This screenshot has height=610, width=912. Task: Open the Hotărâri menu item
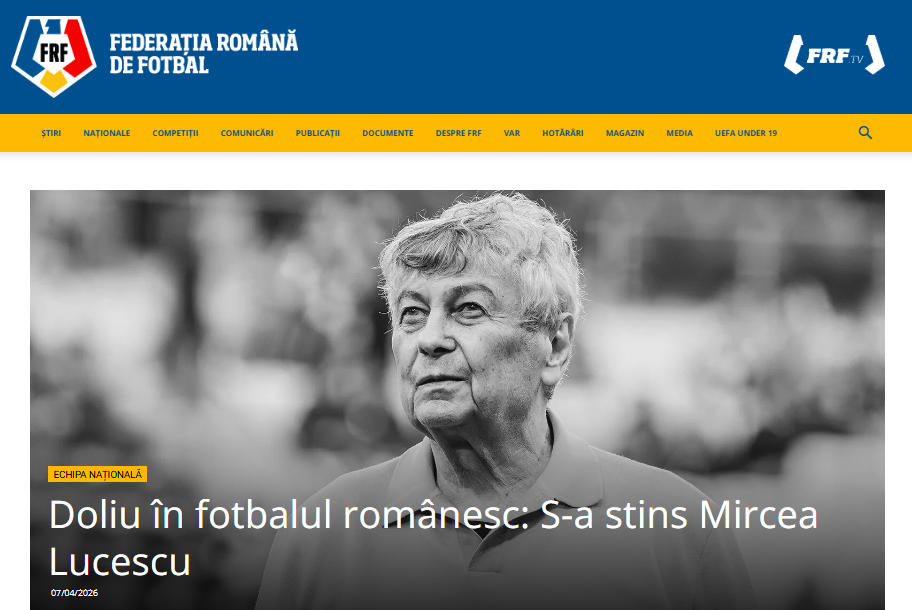coord(562,133)
